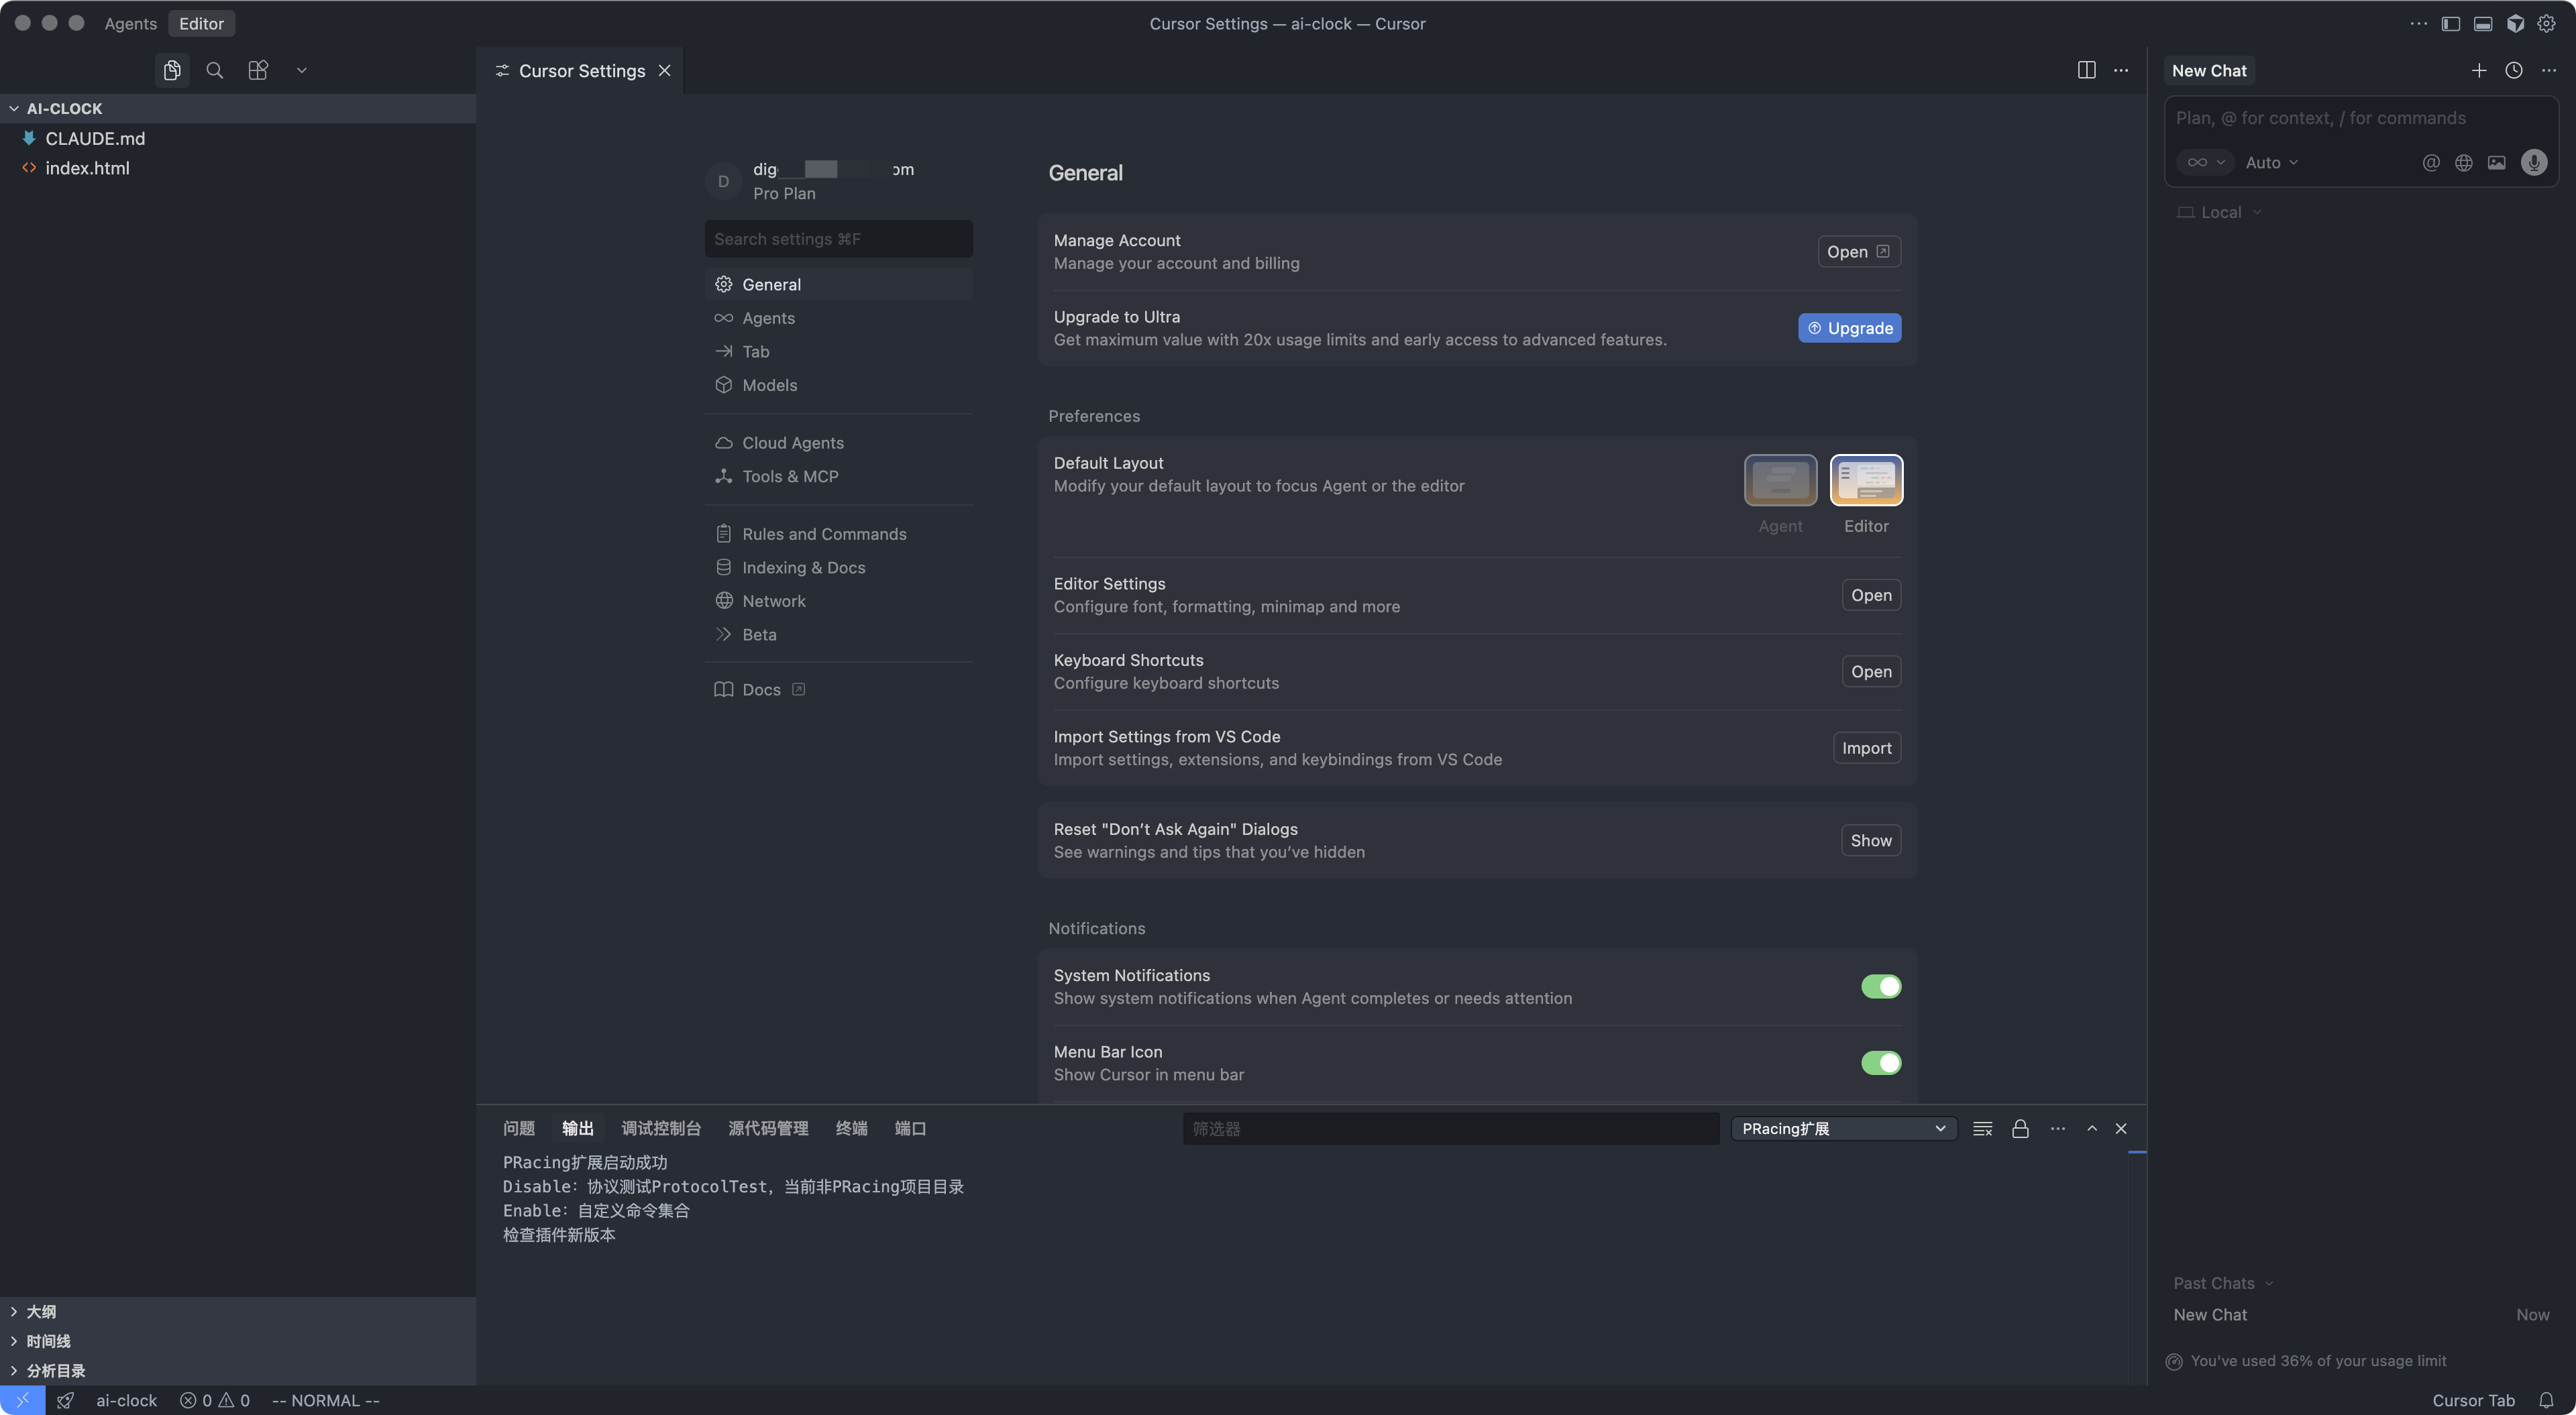Click the clear output list icon
Image resolution: width=2576 pixels, height=1415 pixels.
tap(1982, 1128)
